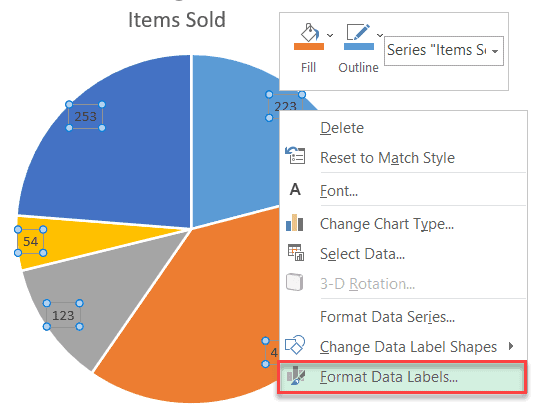Viewport: 537px width, 416px height.
Task: Click the Format Data Labels icon
Action: pyautogui.click(x=296, y=376)
